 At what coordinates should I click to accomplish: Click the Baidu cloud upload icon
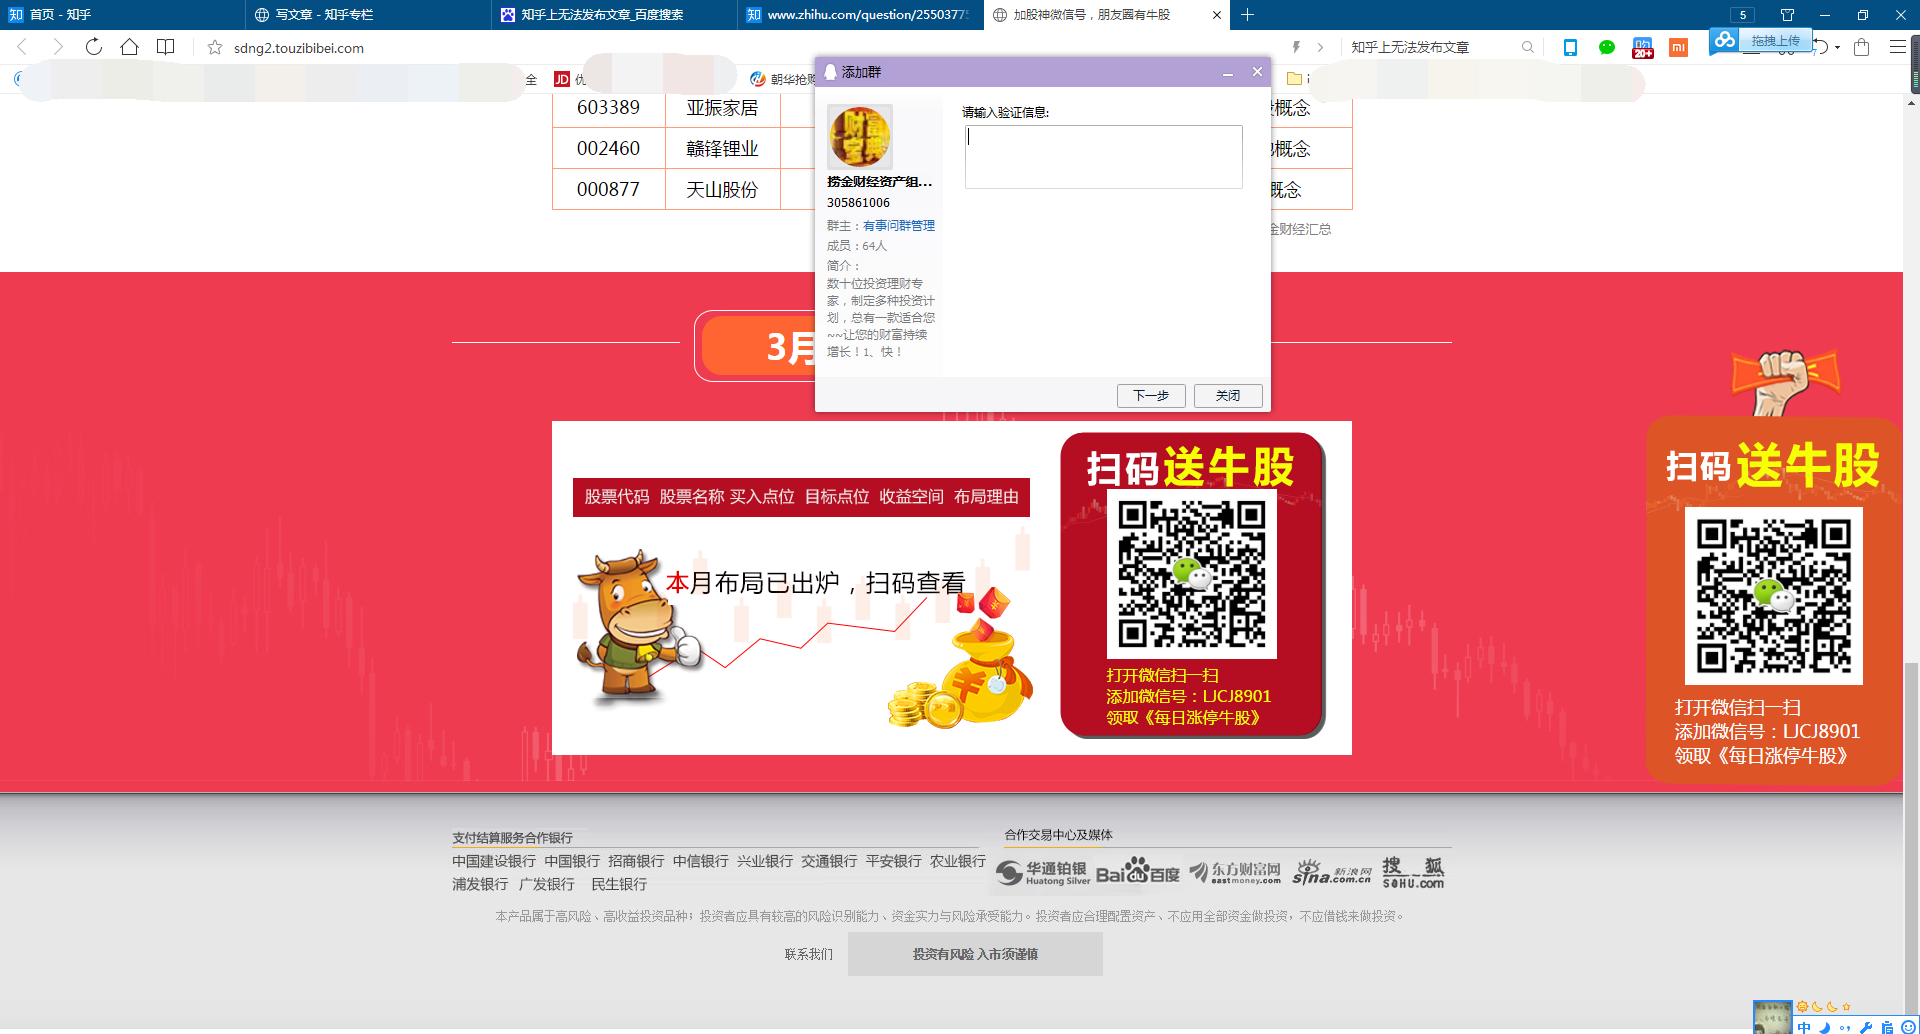point(1724,40)
